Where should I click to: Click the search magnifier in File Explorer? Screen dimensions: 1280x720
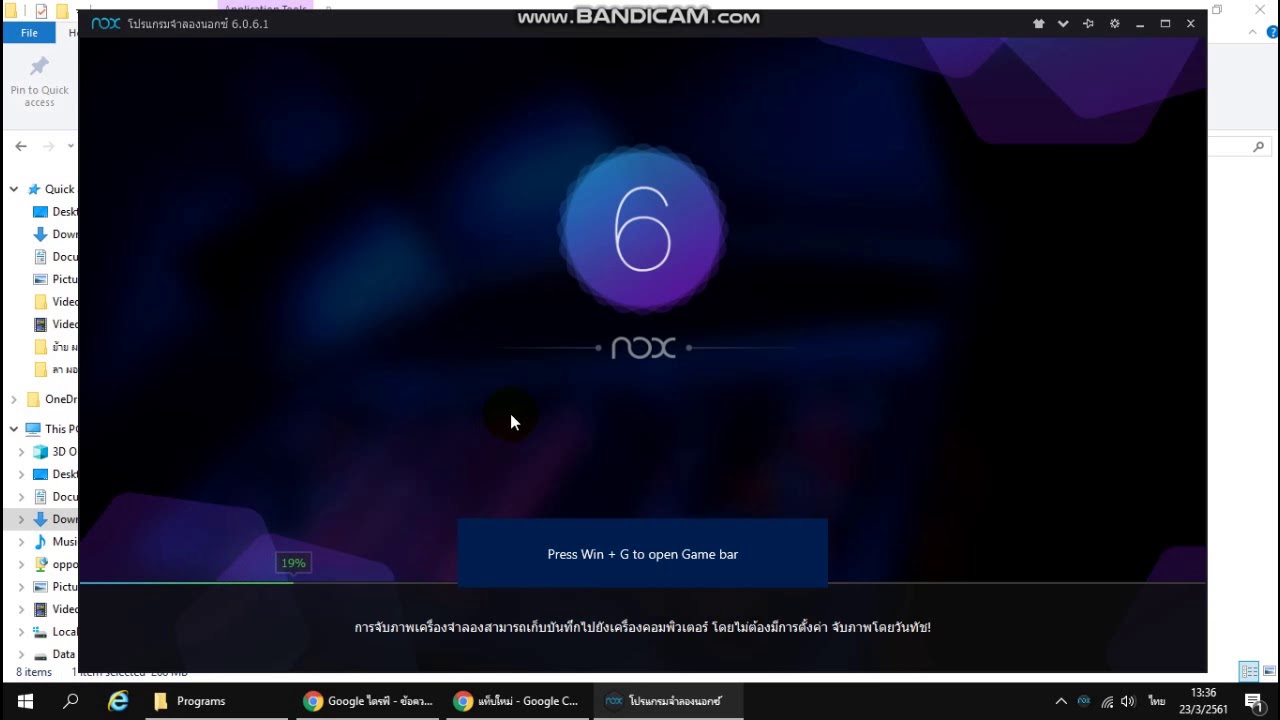click(1259, 146)
